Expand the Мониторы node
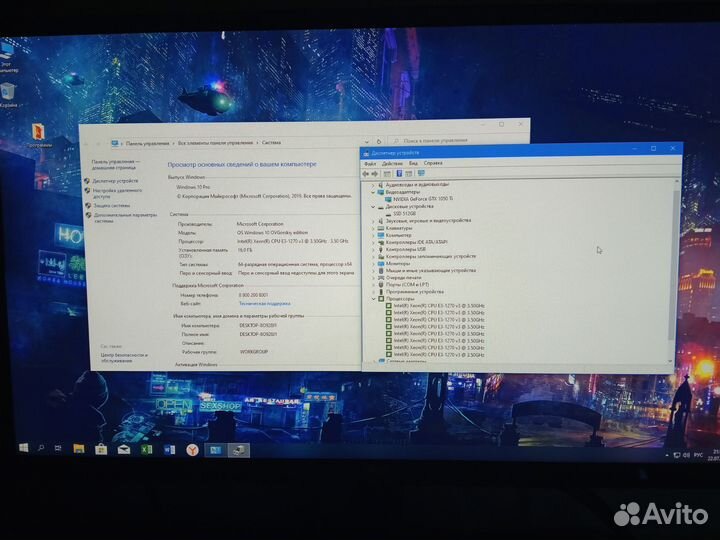The image size is (720, 540). [x=373, y=264]
